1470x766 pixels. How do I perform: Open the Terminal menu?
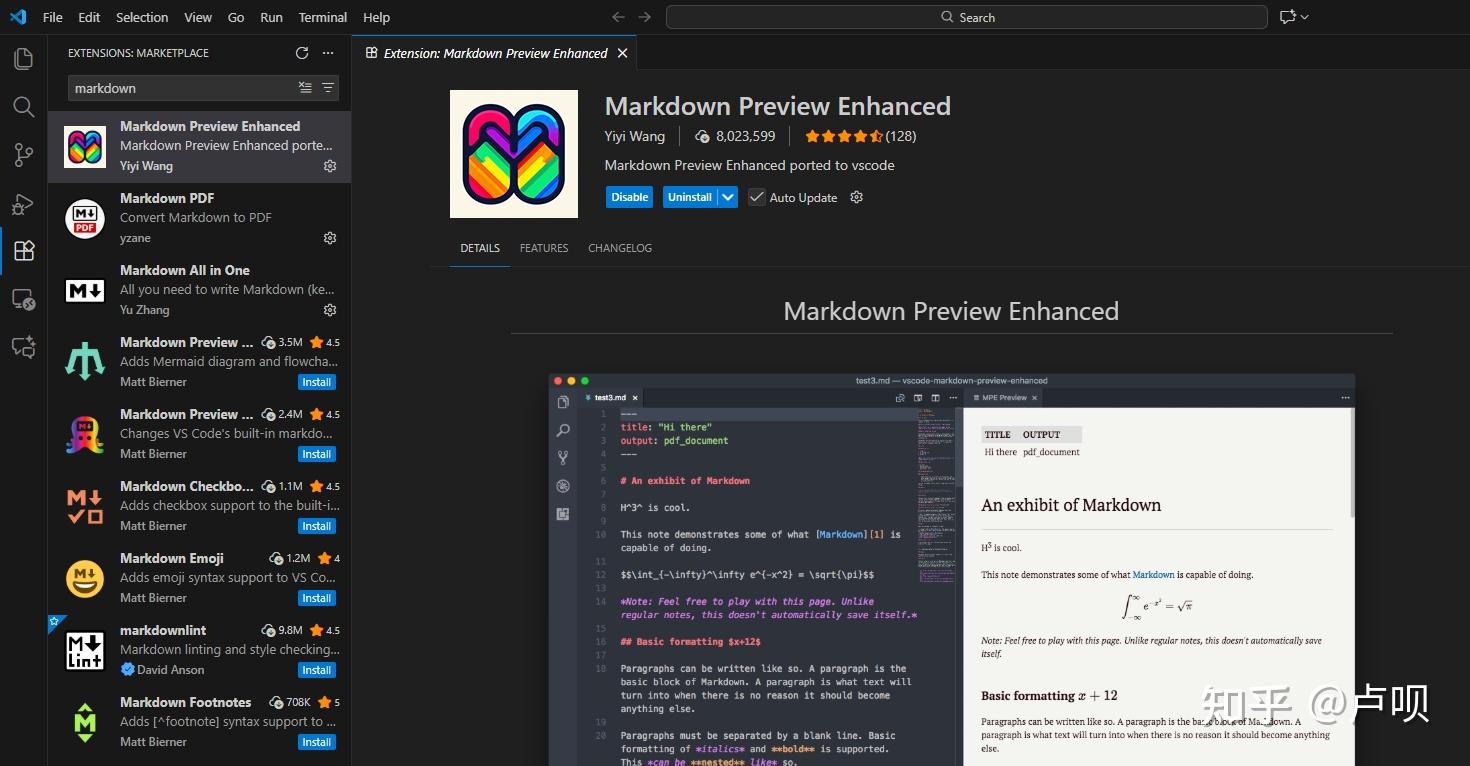tap(323, 17)
